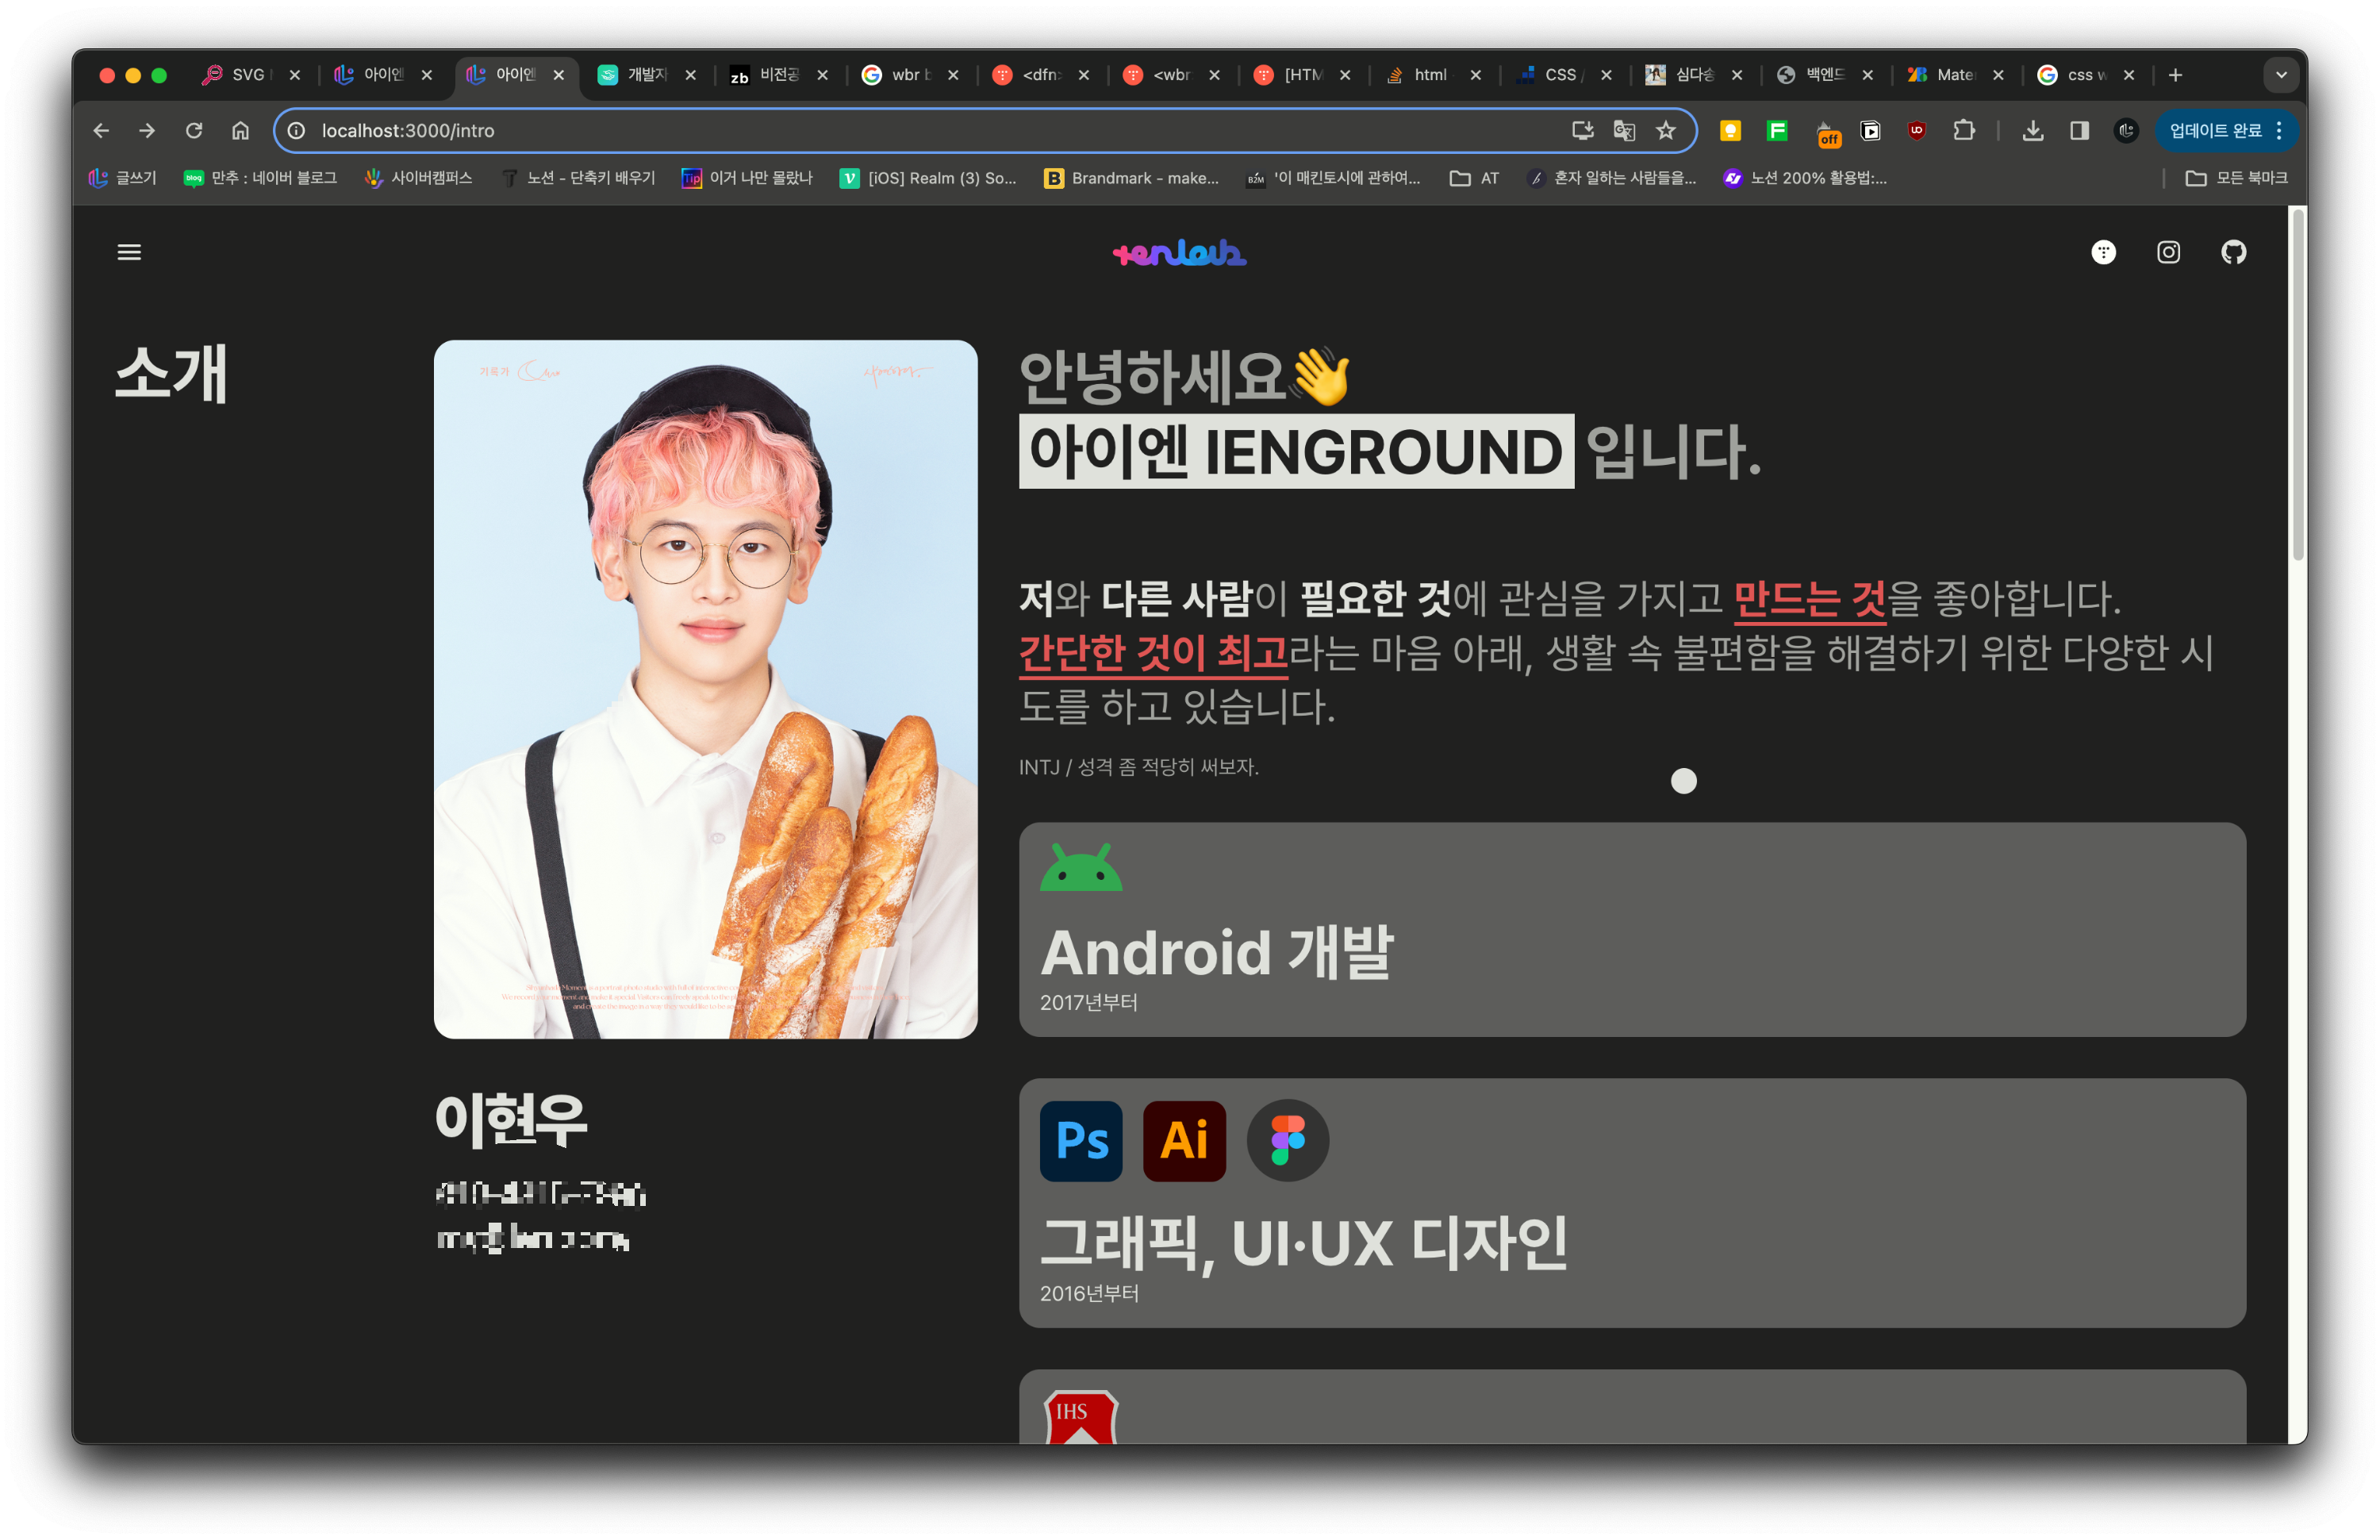
Task: Expand the AT bookmark folder
Action: (1474, 178)
